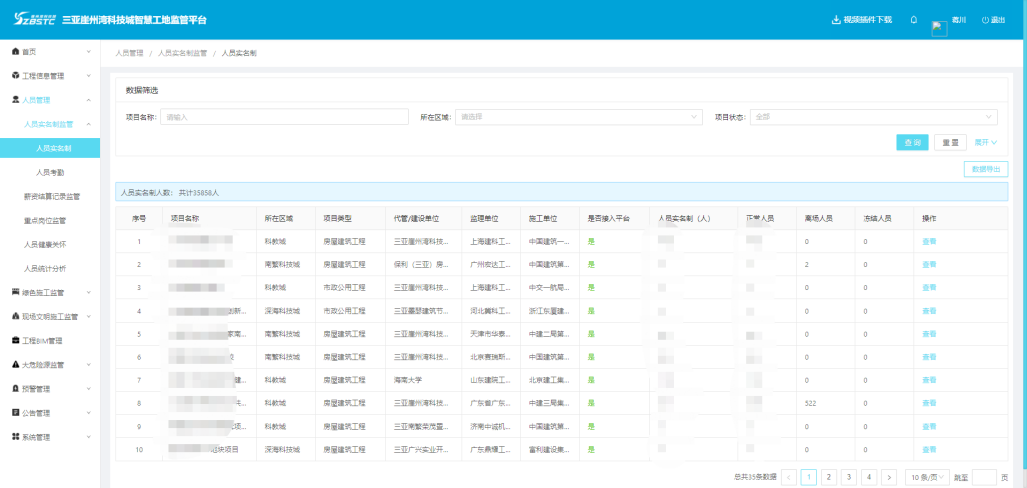Open 人员考勤 in the sidebar
The image size is (1027, 488).
(50, 172)
